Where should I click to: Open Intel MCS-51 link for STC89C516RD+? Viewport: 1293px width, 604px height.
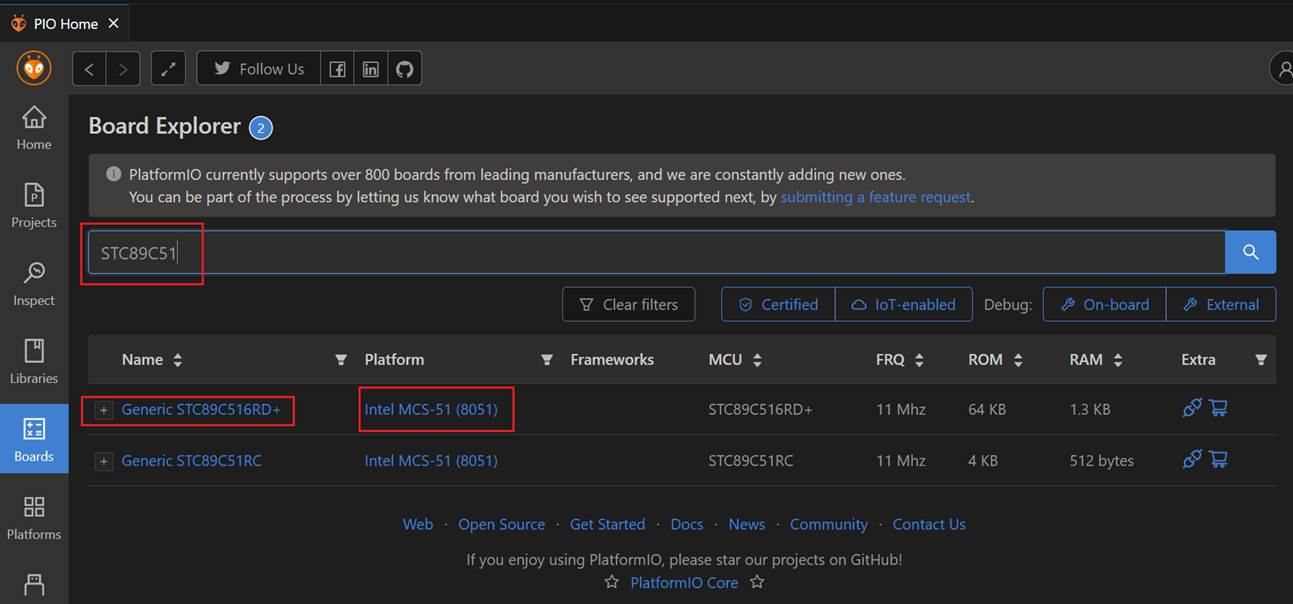(431, 409)
